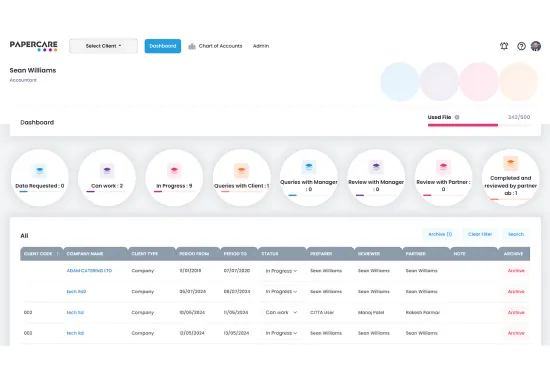Image resolution: width=550 pixels, height=380 pixels.
Task: Click the light blue decorative circle swatch
Action: pyautogui.click(x=400, y=82)
